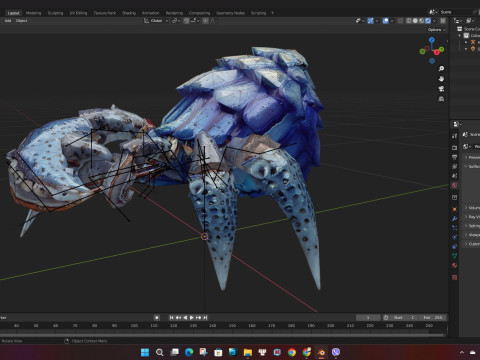Toggle X-ray mode in viewport header
Viewport: 480px width, 360px height.
pos(400,21)
